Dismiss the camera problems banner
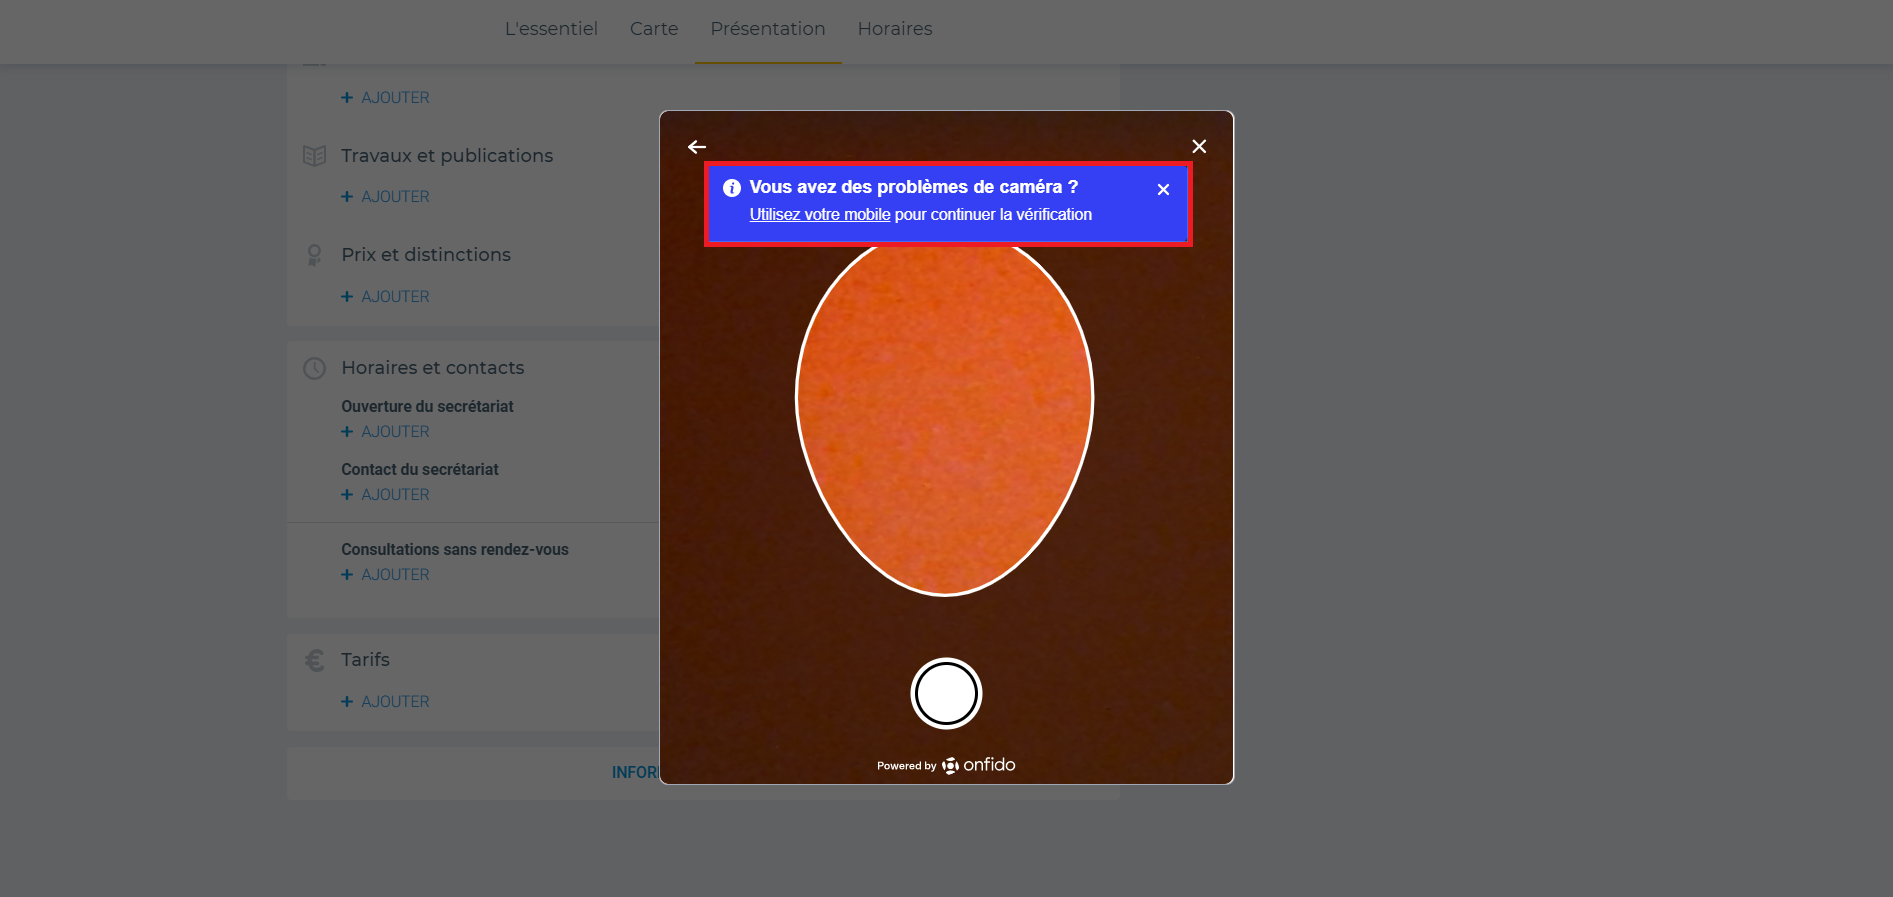Screen dimensions: 1893x897 click(x=1163, y=189)
